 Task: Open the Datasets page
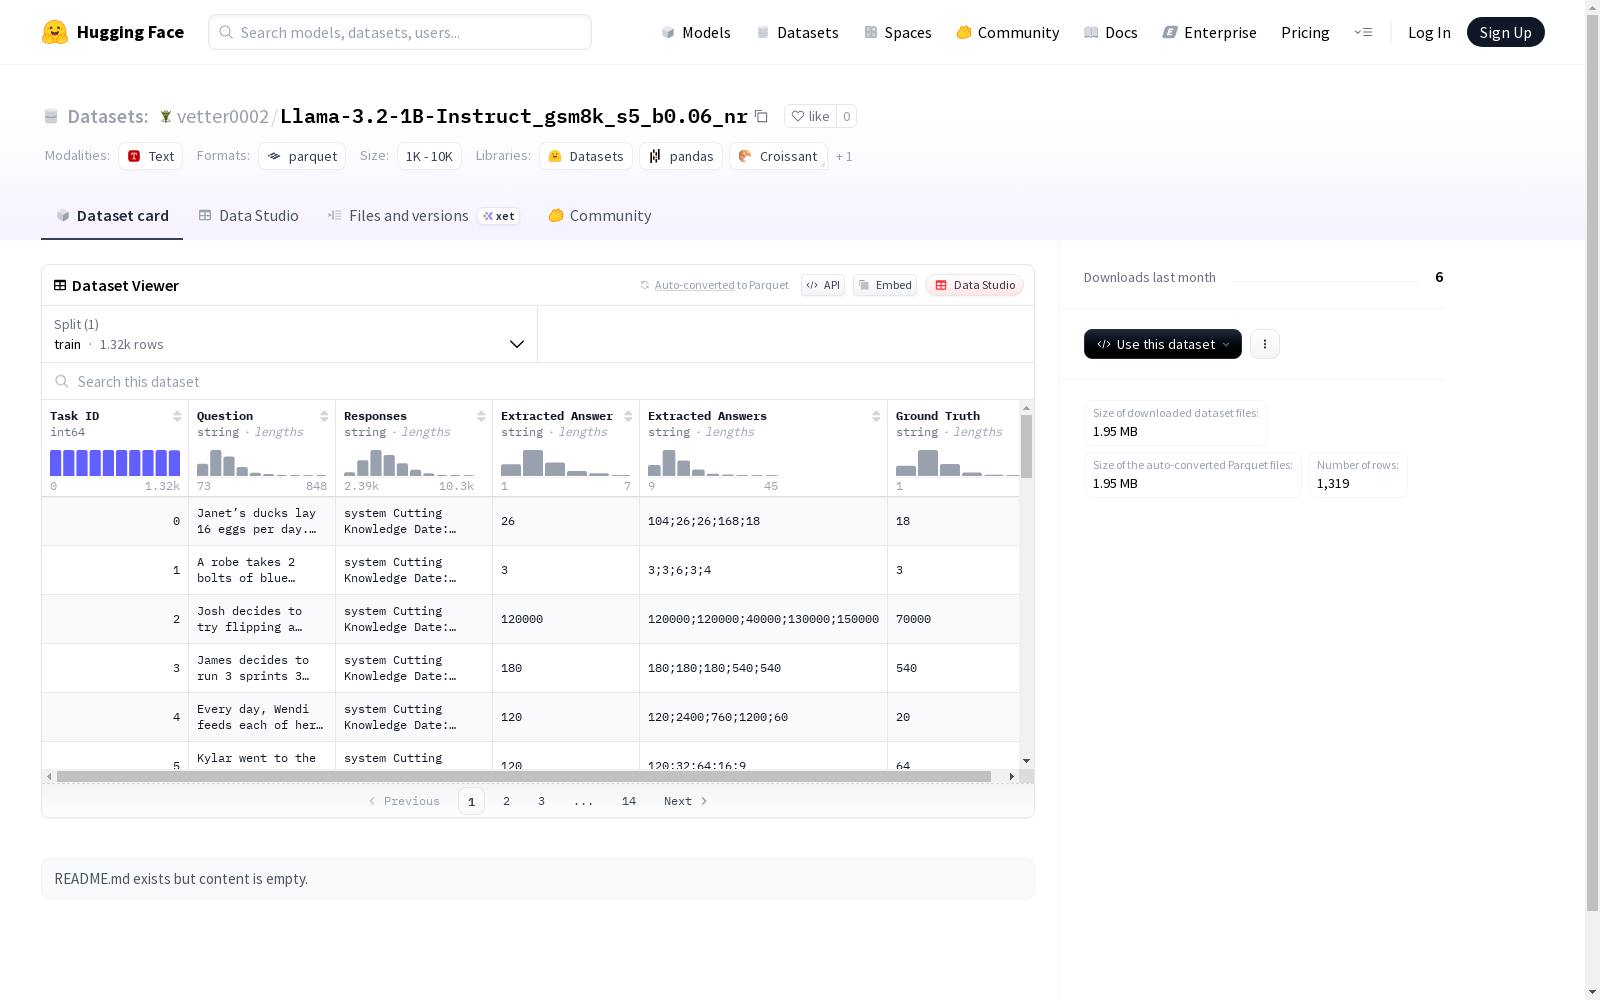click(x=797, y=32)
